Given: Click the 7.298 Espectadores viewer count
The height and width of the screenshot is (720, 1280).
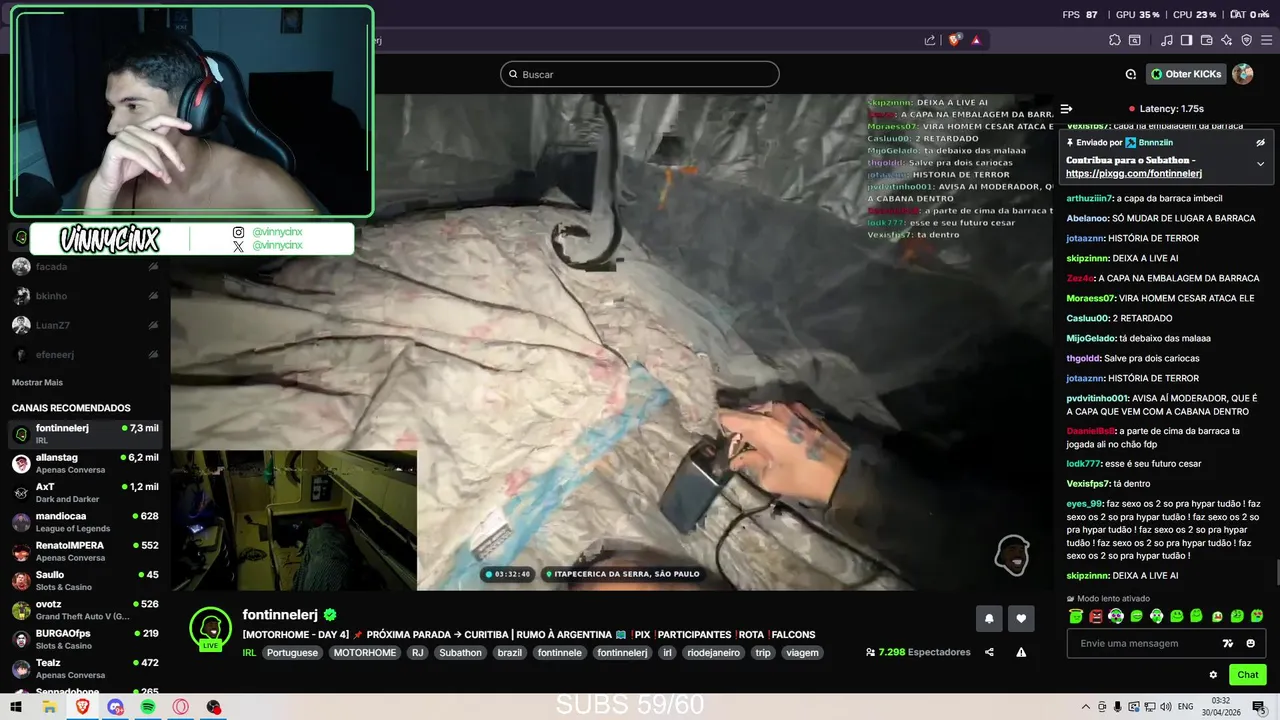Looking at the screenshot, I should point(918,652).
